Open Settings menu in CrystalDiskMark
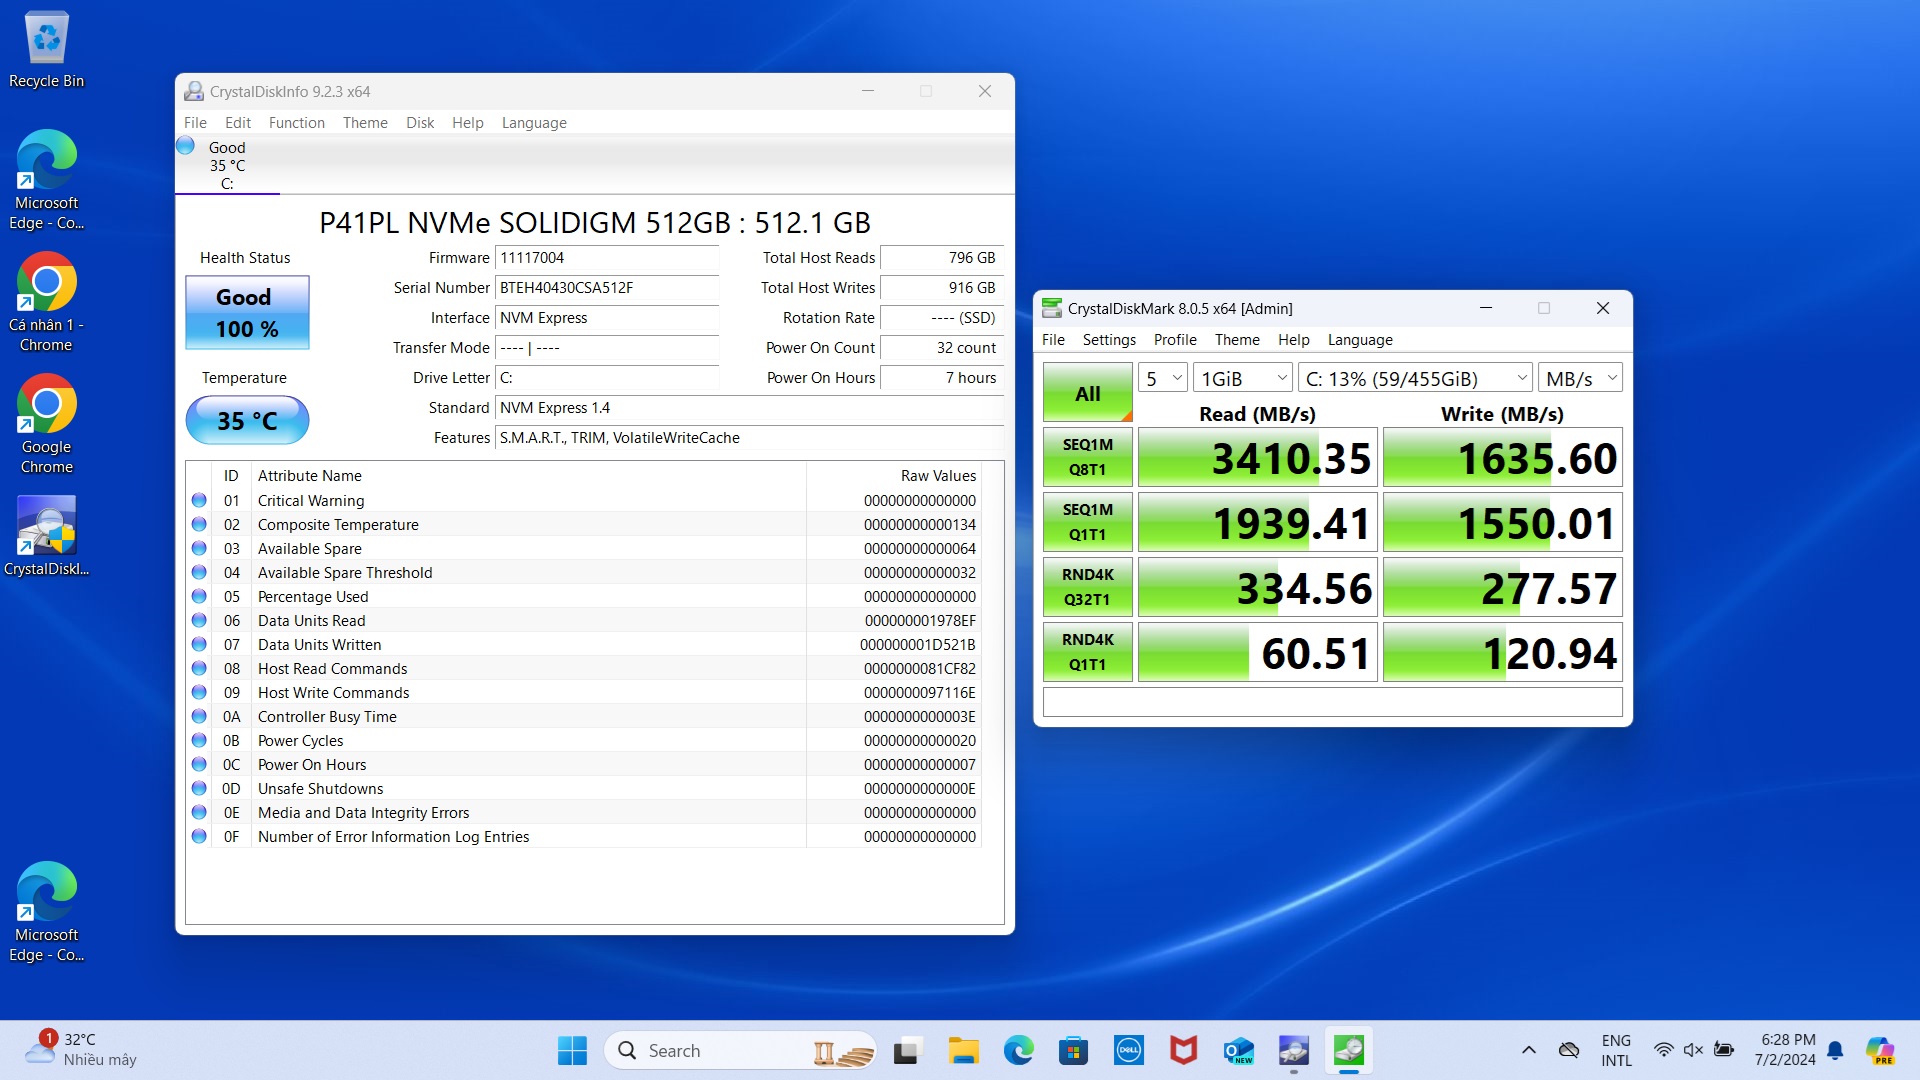 (1109, 339)
